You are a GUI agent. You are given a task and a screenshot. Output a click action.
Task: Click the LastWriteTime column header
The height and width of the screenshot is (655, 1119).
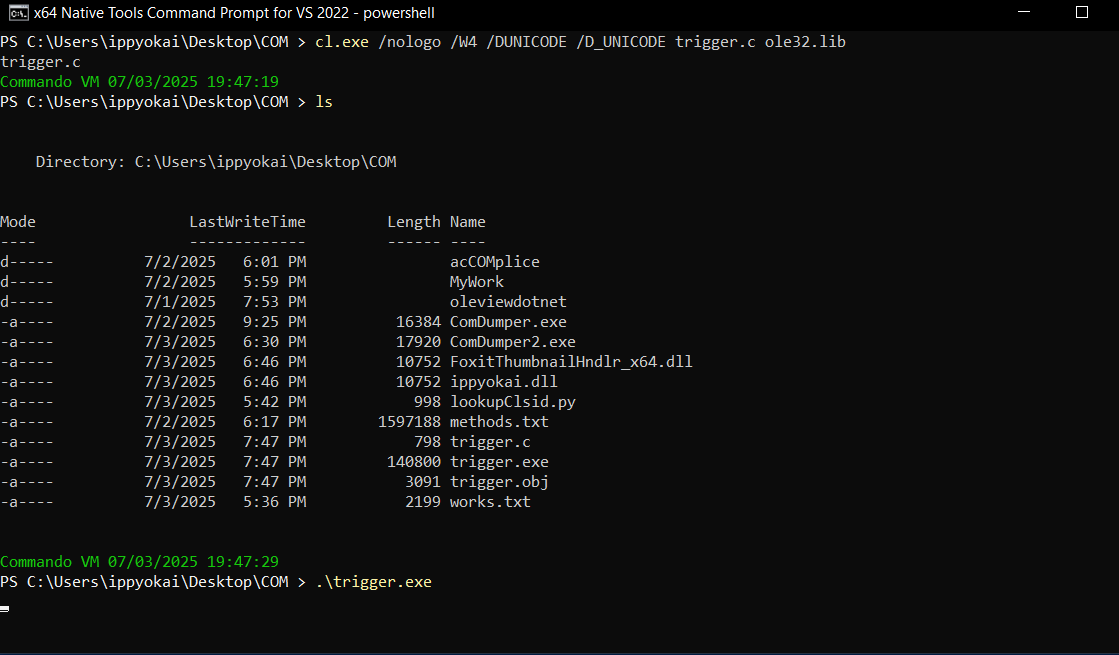247,222
